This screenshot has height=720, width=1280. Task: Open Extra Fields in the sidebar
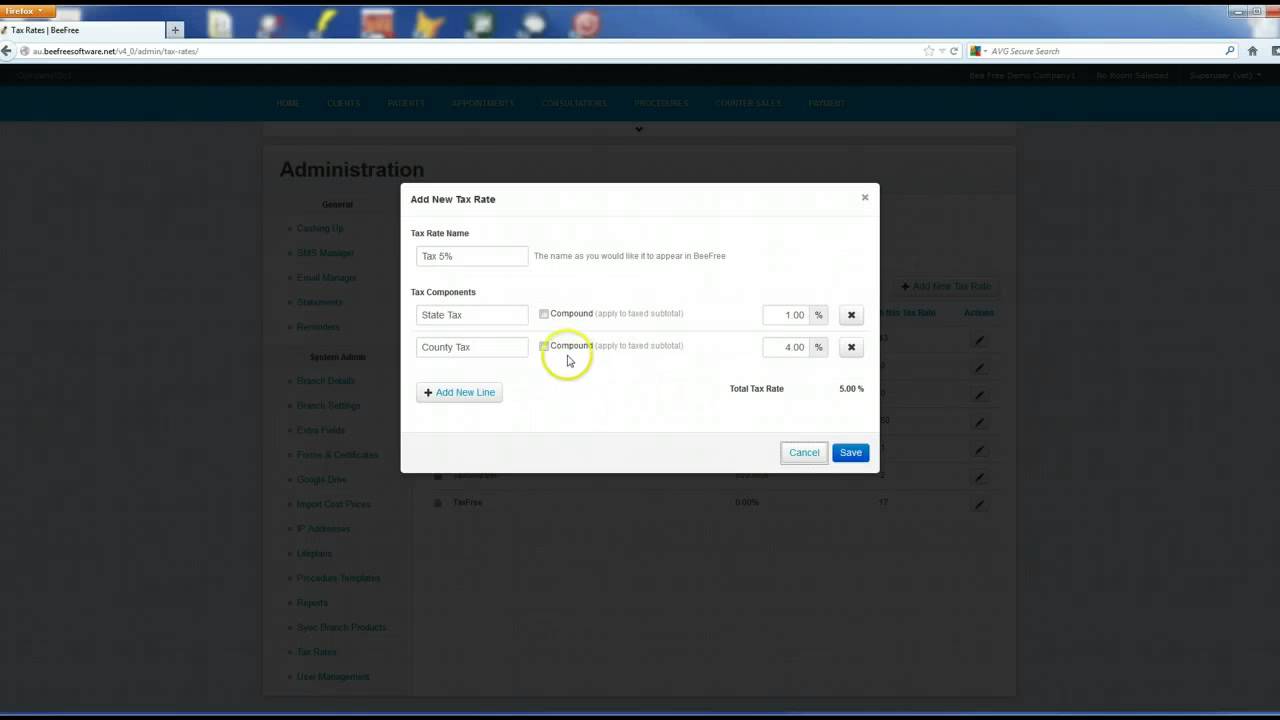pyautogui.click(x=321, y=430)
